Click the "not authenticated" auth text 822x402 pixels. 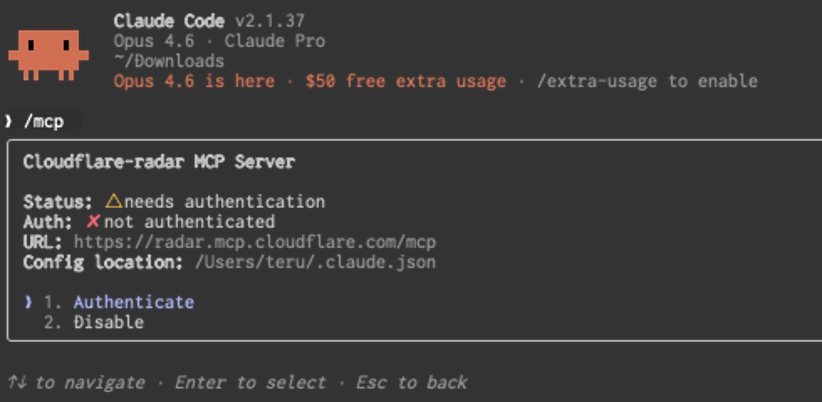(189, 221)
